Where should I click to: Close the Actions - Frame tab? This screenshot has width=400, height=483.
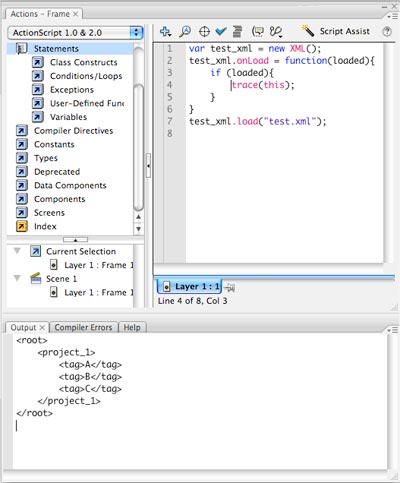[x=76, y=14]
